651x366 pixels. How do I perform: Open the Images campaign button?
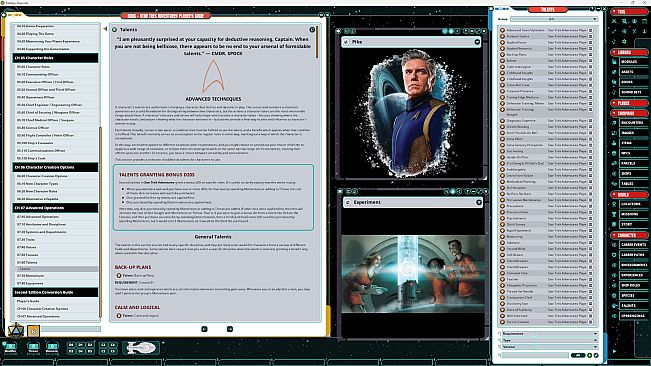633,133
